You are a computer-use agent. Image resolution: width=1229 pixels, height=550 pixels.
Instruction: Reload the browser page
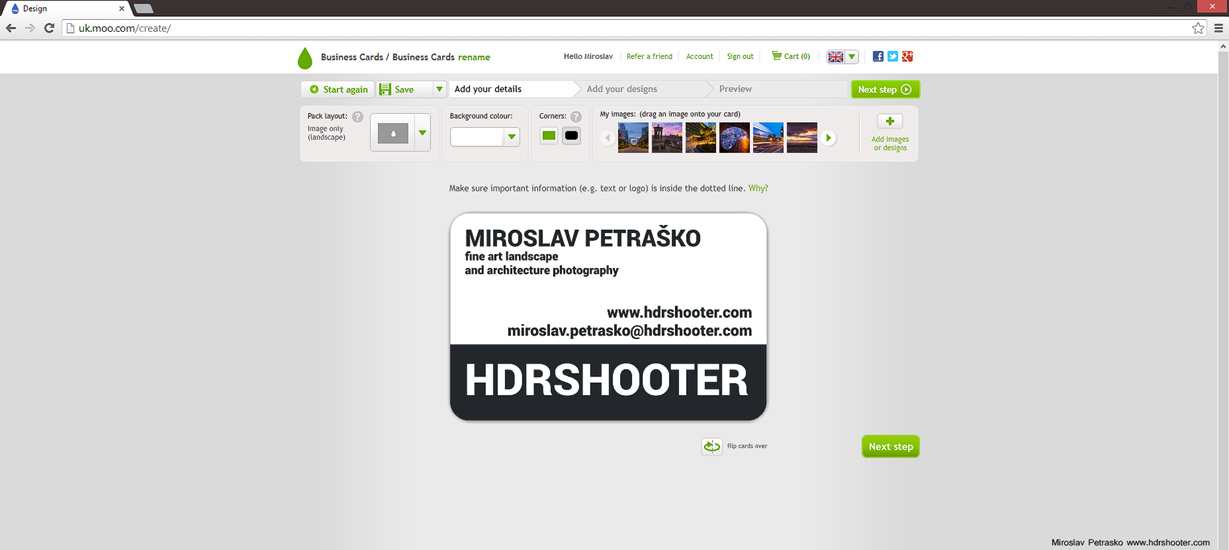[x=49, y=28]
